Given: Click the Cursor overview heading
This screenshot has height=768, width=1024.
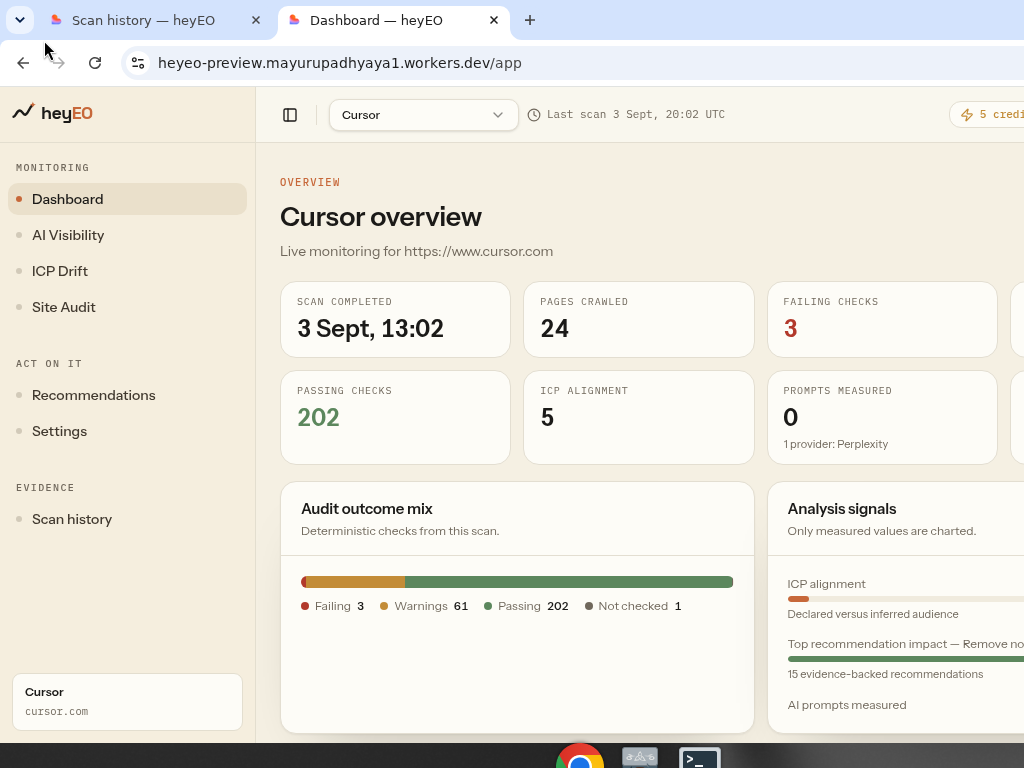Looking at the screenshot, I should (x=381, y=217).
